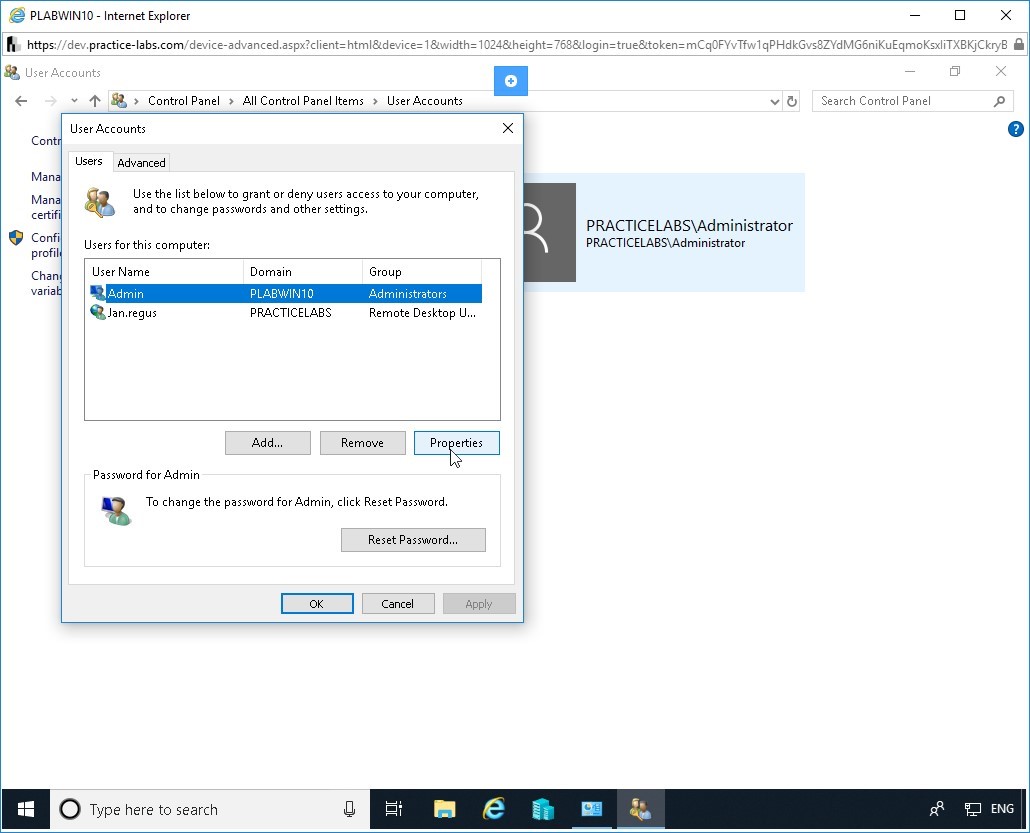
Task: Click the ENG language indicator
Action: [1002, 809]
